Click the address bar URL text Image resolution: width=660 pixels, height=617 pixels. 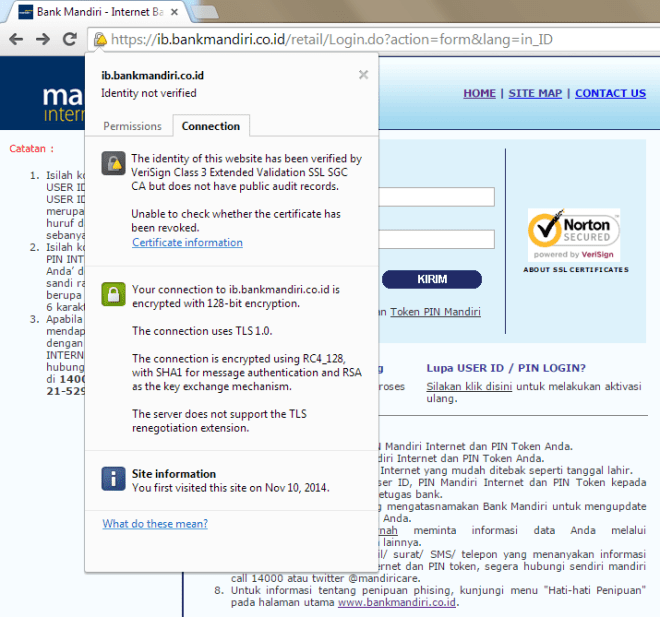click(x=332, y=39)
